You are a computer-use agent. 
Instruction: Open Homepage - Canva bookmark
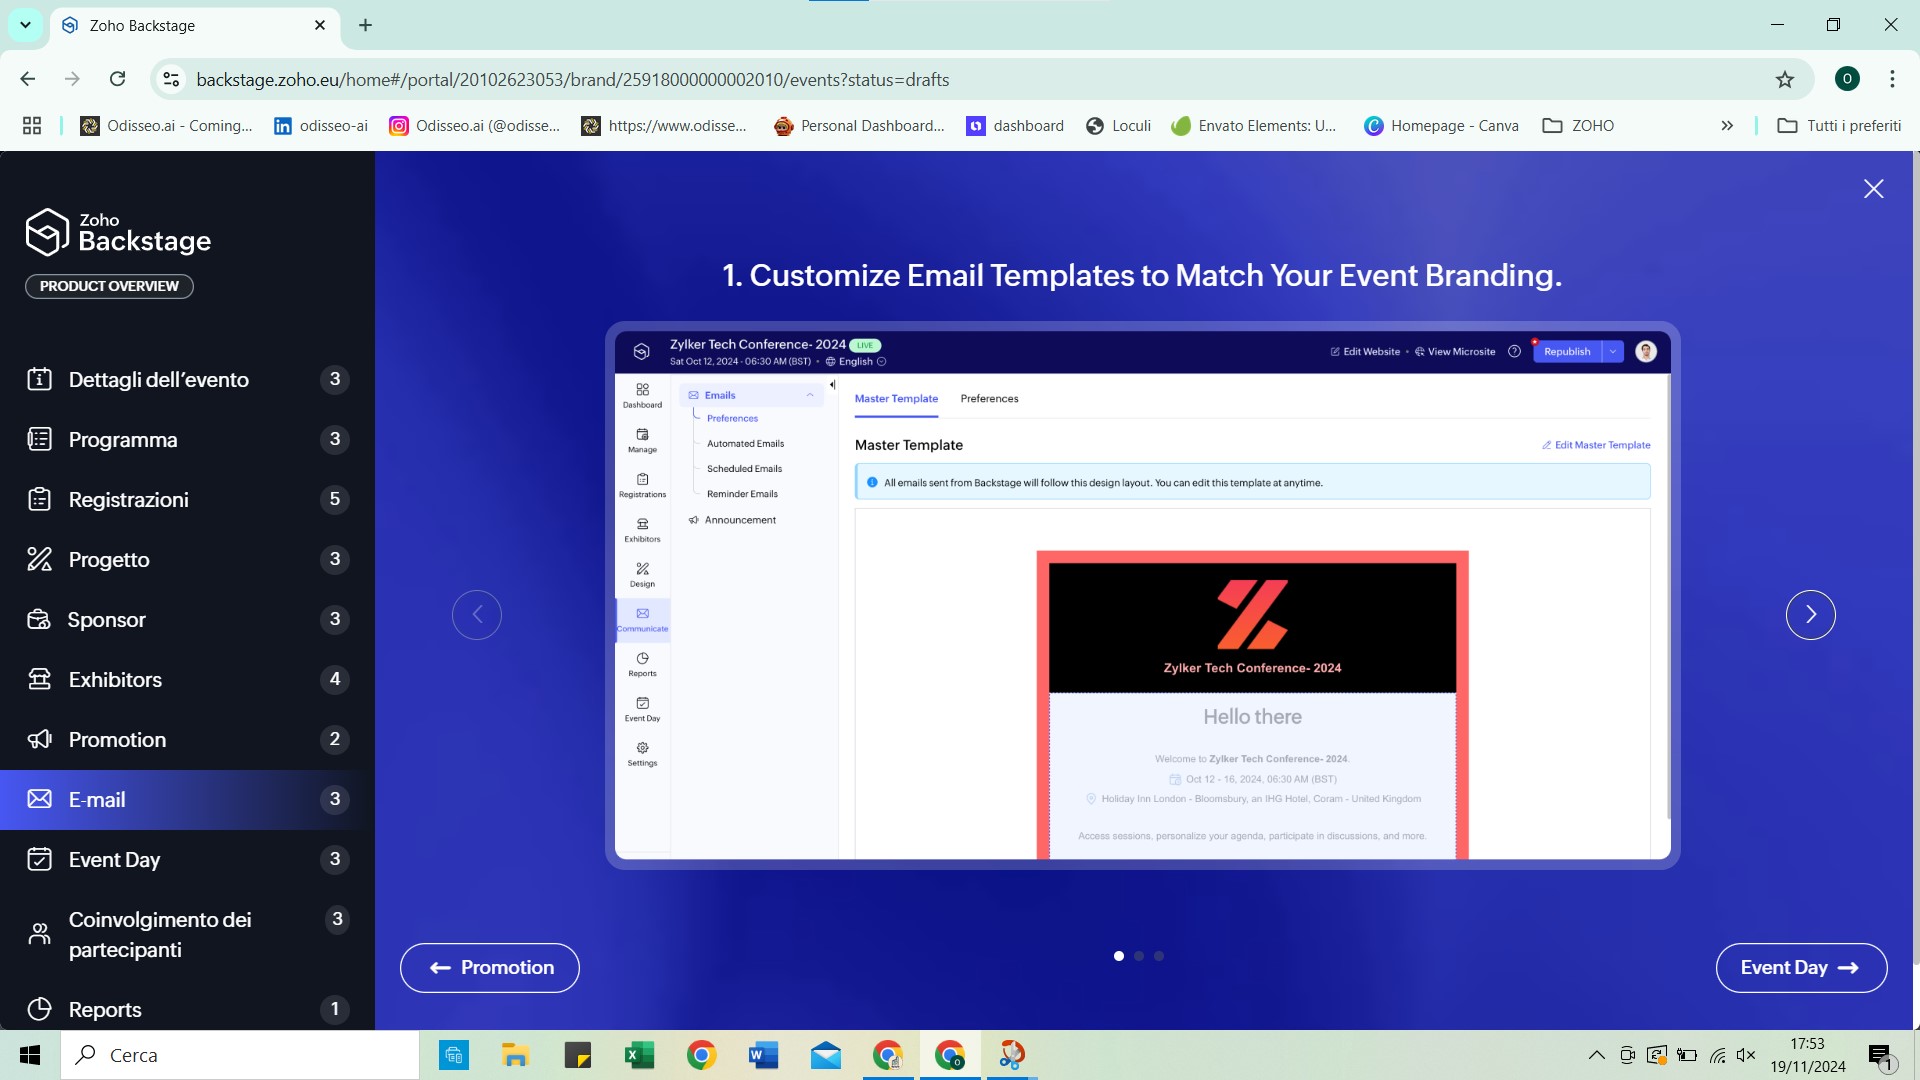(x=1441, y=126)
